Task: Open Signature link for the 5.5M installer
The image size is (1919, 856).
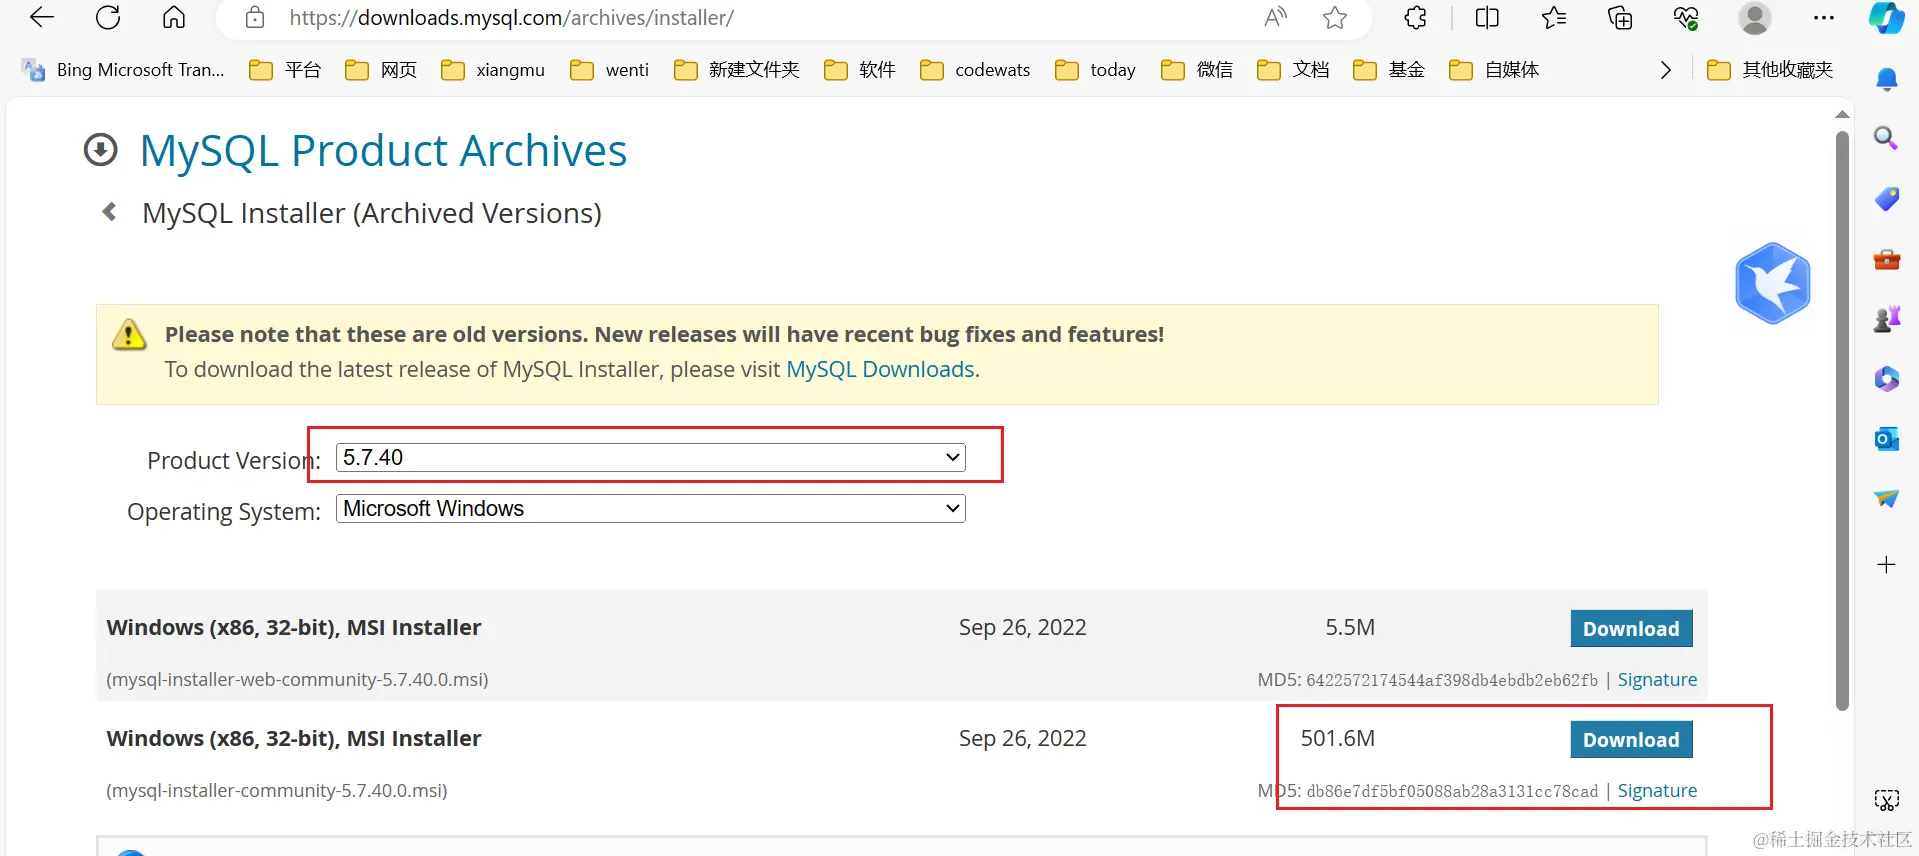Action: click(x=1657, y=680)
